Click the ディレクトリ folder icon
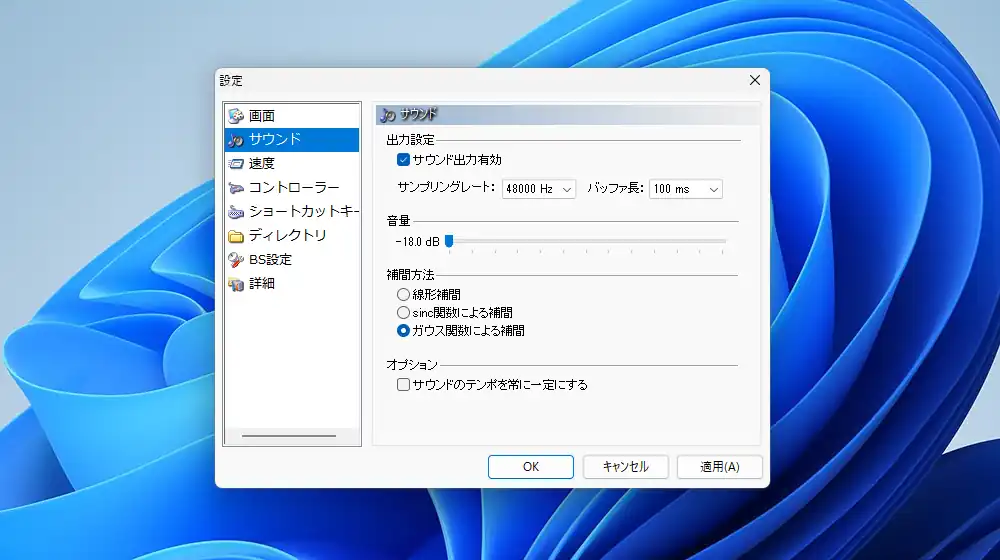1000x560 pixels. (x=236, y=236)
